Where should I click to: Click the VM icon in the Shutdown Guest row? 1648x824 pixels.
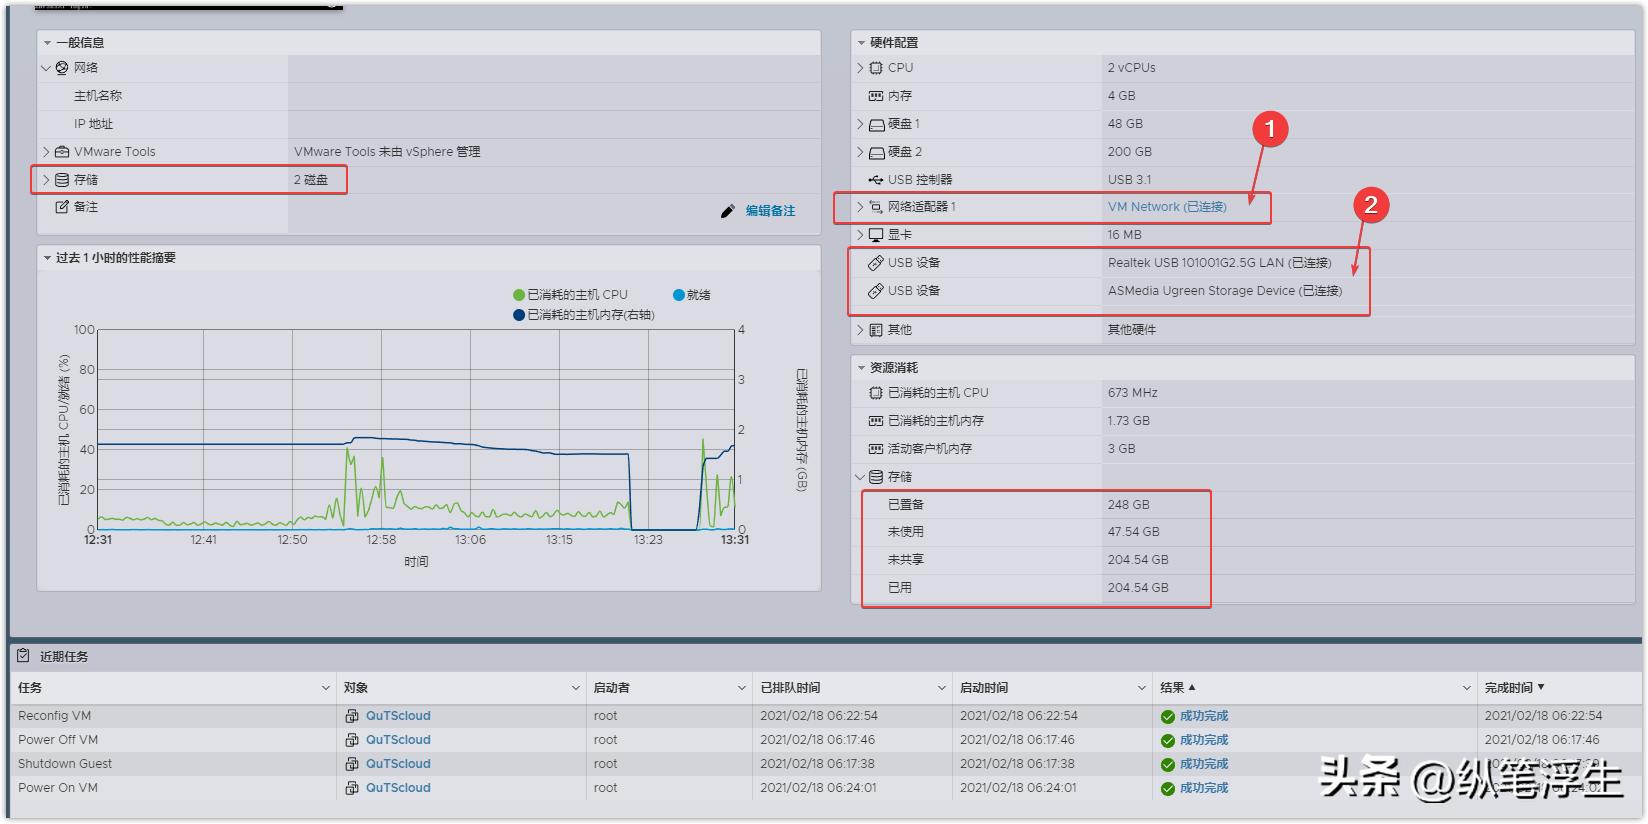tap(352, 764)
